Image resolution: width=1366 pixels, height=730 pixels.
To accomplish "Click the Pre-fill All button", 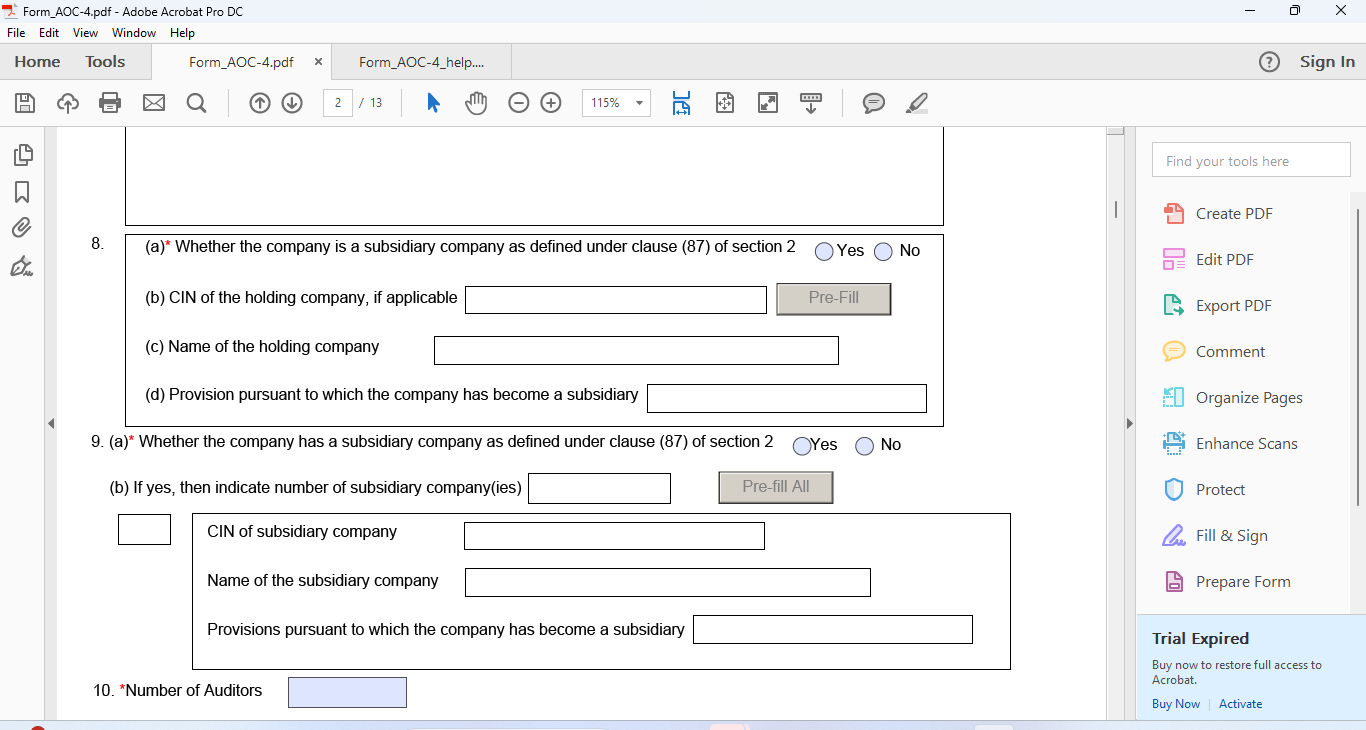I will click(775, 487).
